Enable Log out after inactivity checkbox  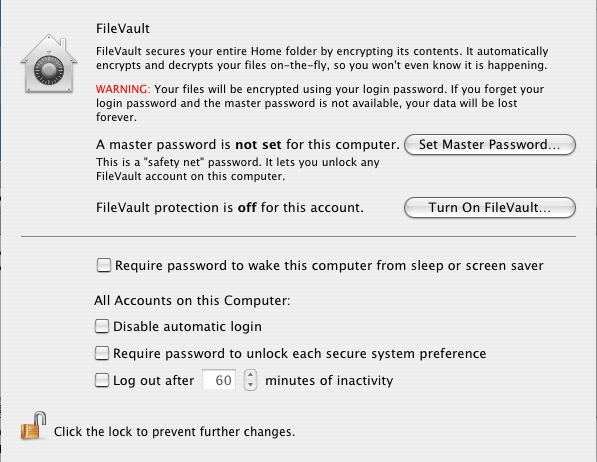(102, 380)
